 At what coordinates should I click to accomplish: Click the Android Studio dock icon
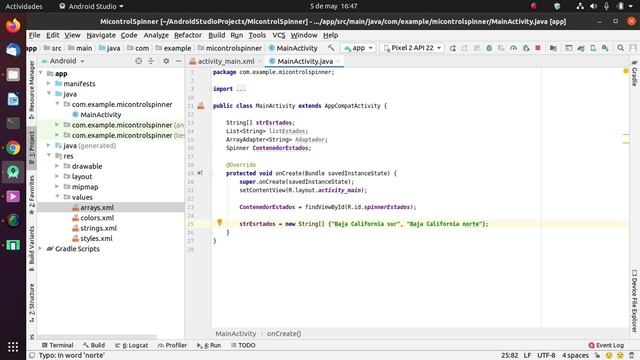click(13, 172)
